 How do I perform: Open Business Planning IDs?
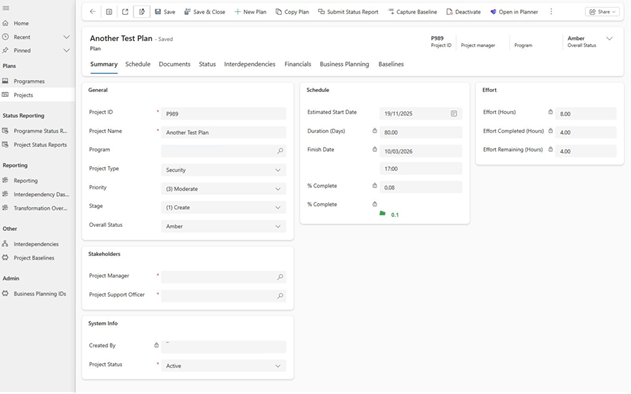click(x=34, y=294)
